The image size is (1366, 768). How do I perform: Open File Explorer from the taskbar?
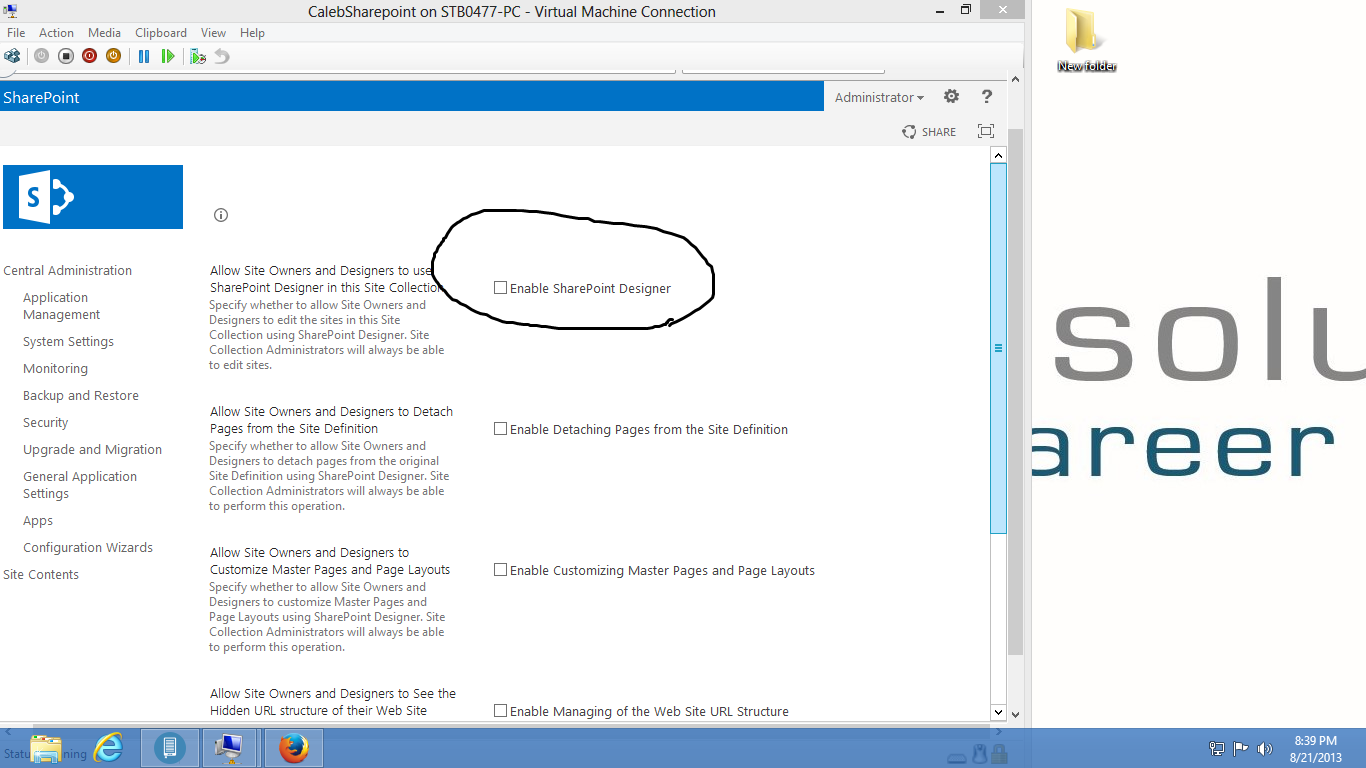coord(46,748)
